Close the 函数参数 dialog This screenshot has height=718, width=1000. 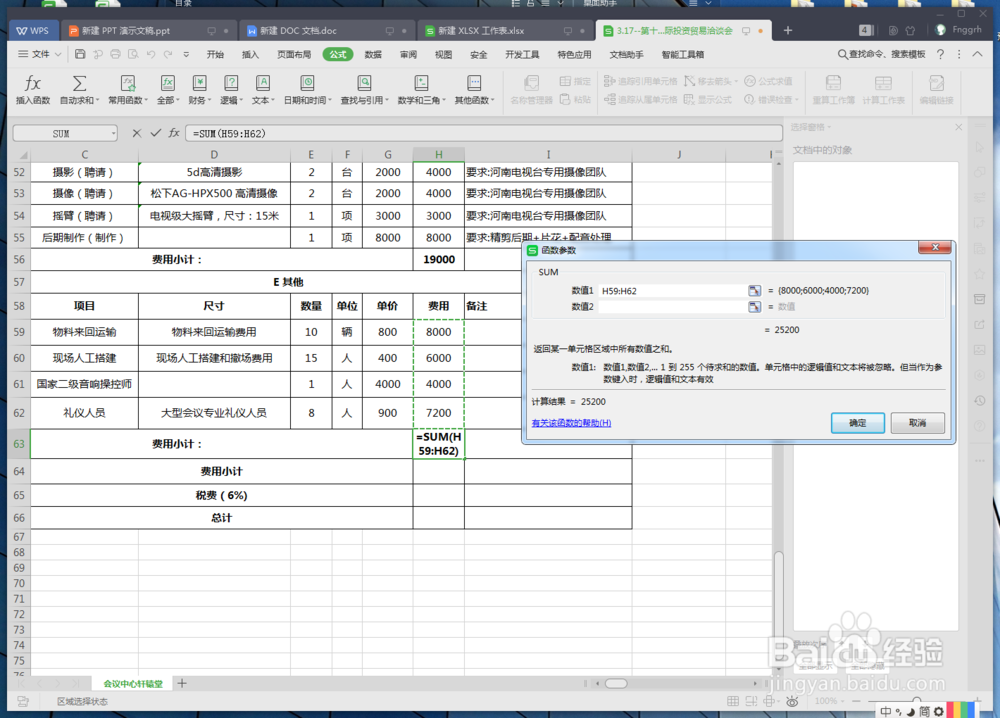(934, 247)
